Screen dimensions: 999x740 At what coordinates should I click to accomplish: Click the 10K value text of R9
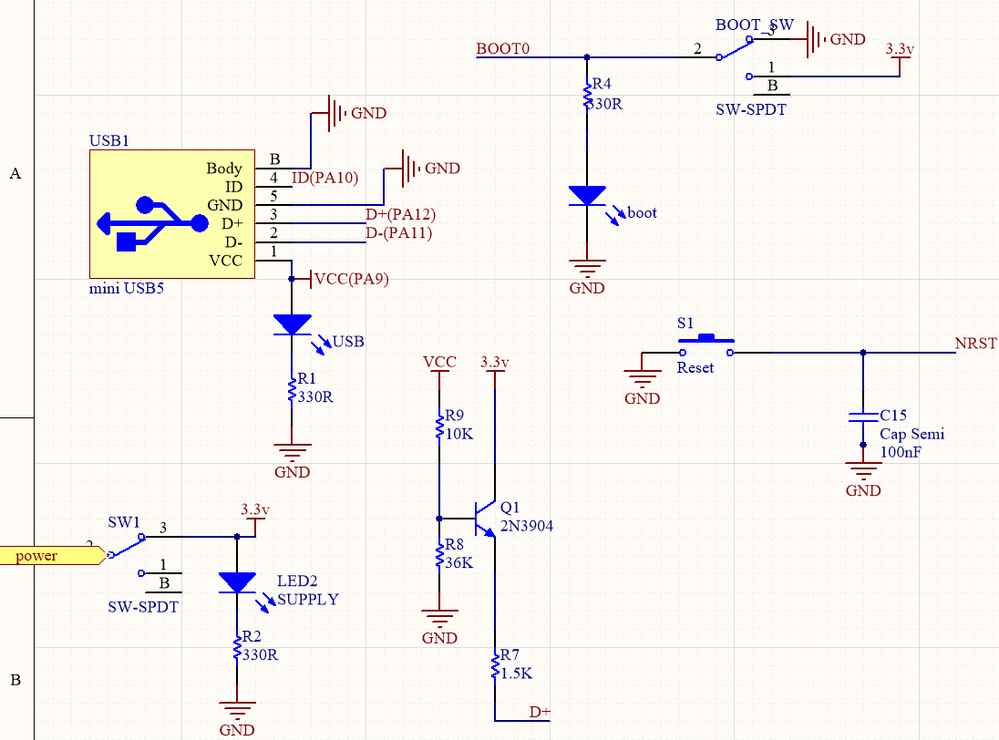point(459,434)
